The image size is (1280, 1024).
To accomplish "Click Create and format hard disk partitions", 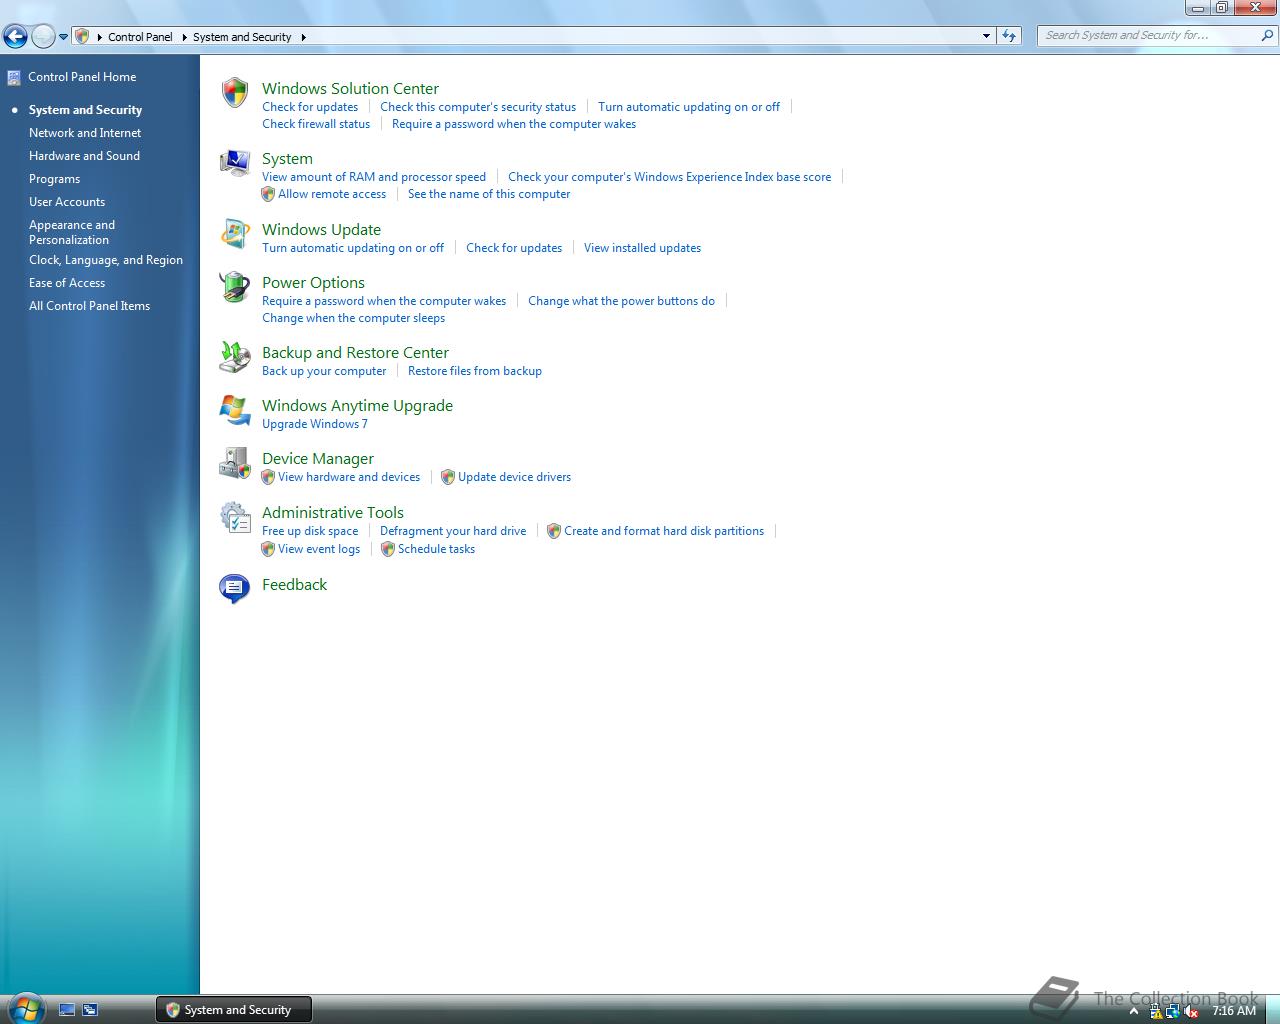I will point(664,531).
